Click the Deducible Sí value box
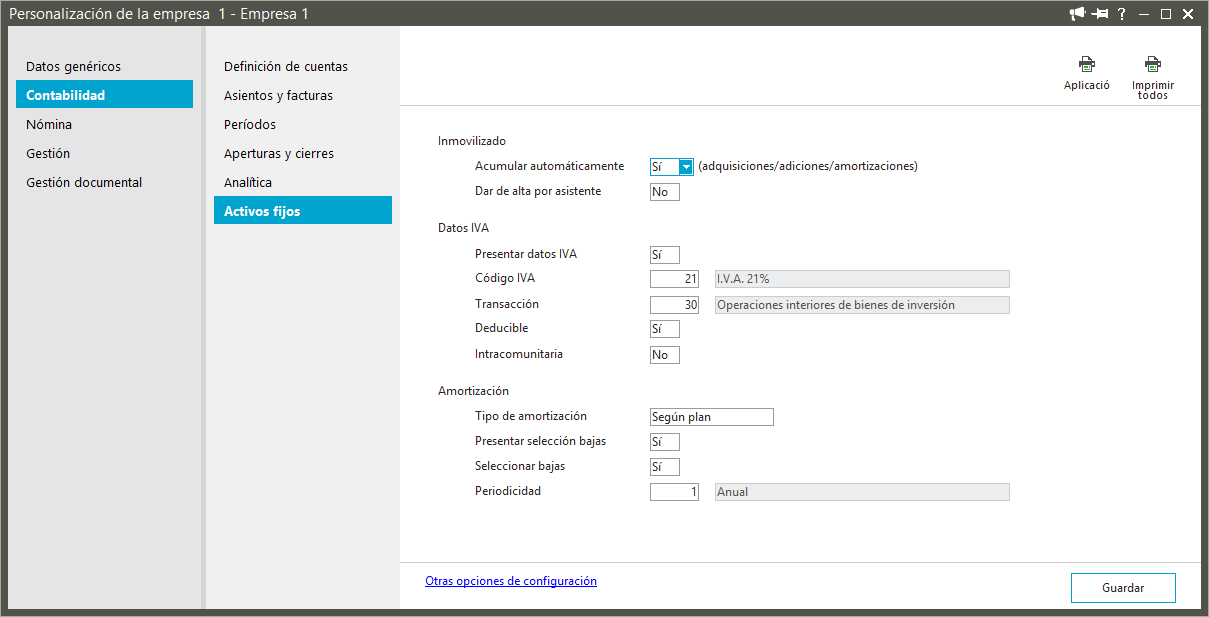This screenshot has width=1209, height=617. pos(664,329)
